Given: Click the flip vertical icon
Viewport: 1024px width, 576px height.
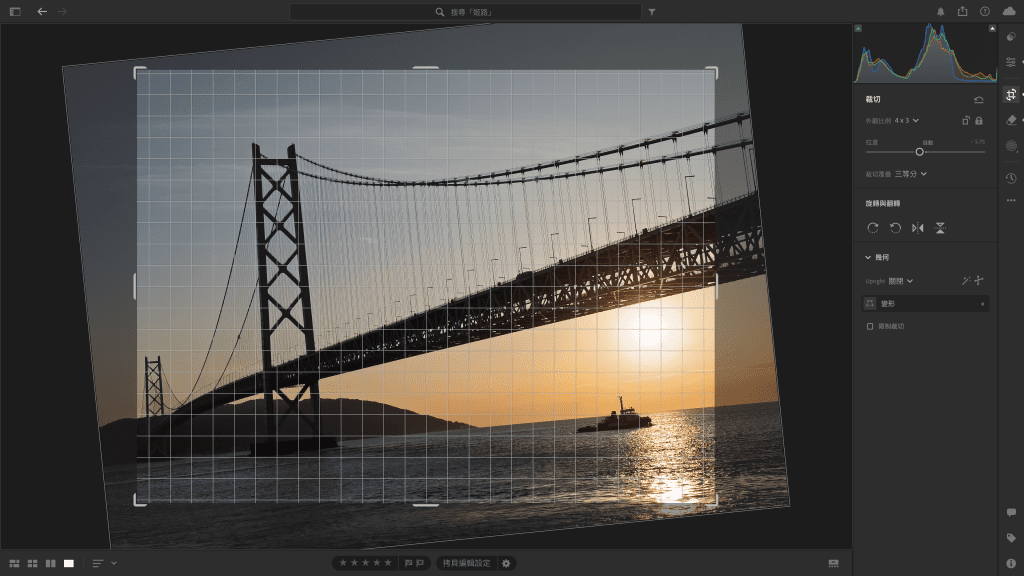Looking at the screenshot, I should coord(941,227).
